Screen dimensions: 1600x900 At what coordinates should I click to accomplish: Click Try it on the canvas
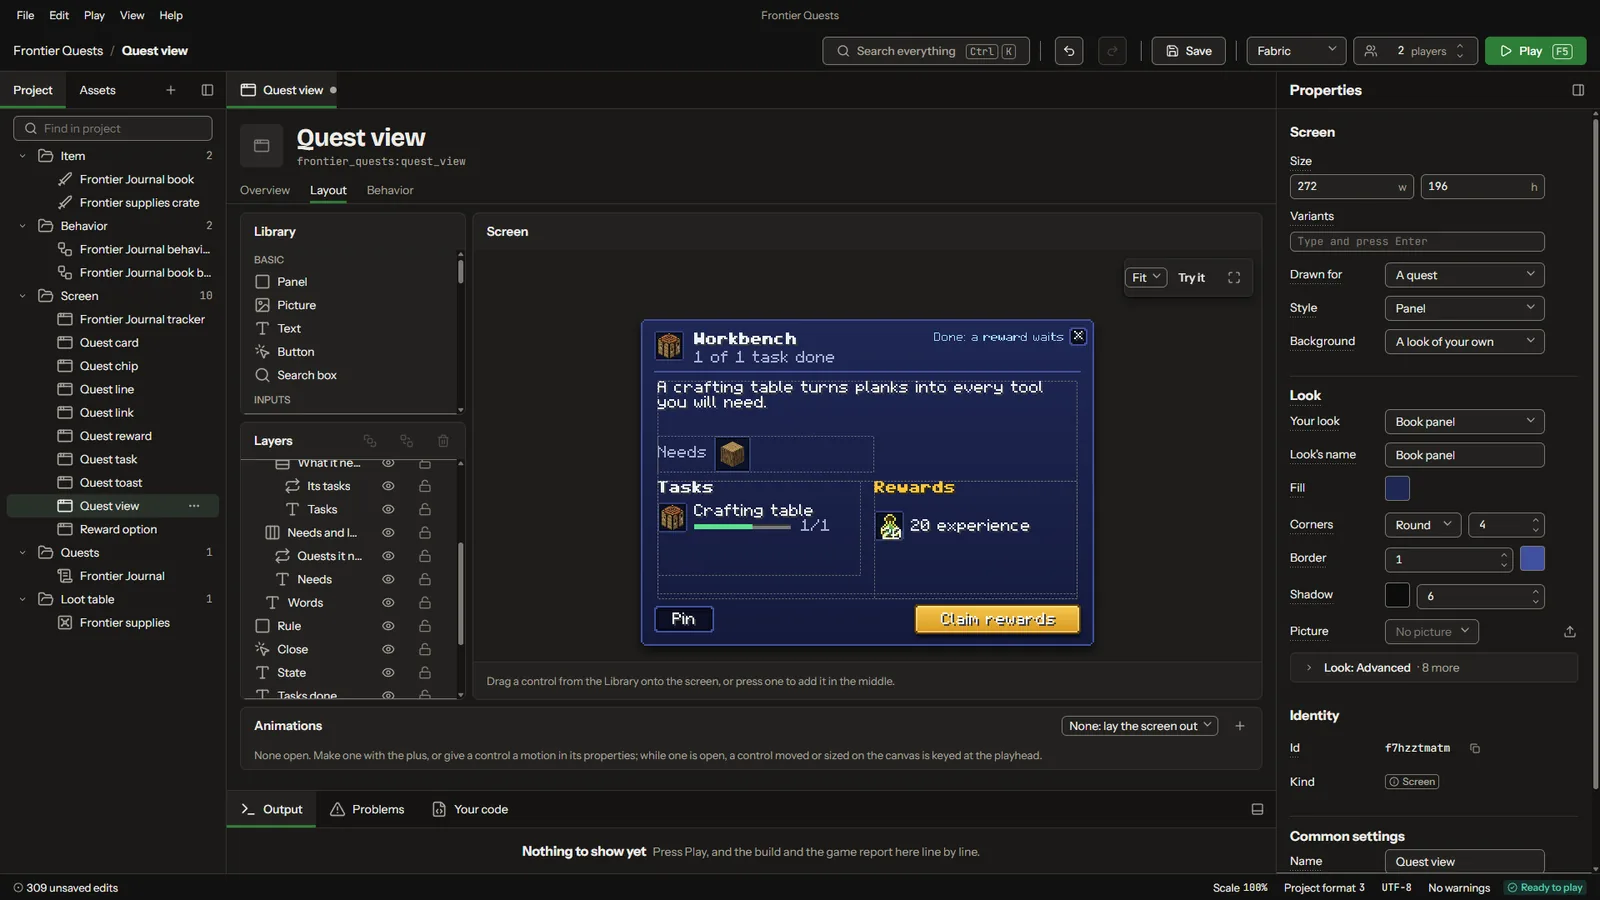point(1191,278)
